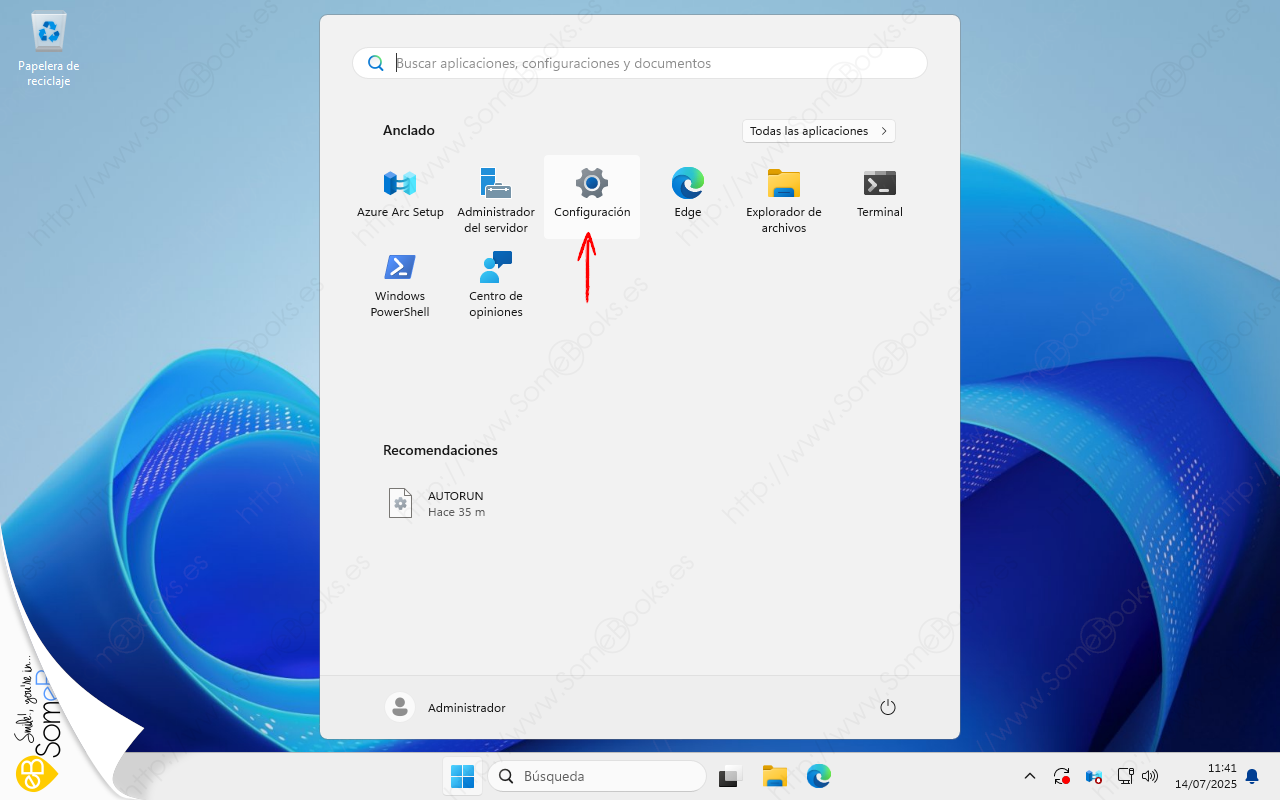The height and width of the screenshot is (800, 1280).
Task: Click the taskbar Búsqueda search box
Action: 597,776
